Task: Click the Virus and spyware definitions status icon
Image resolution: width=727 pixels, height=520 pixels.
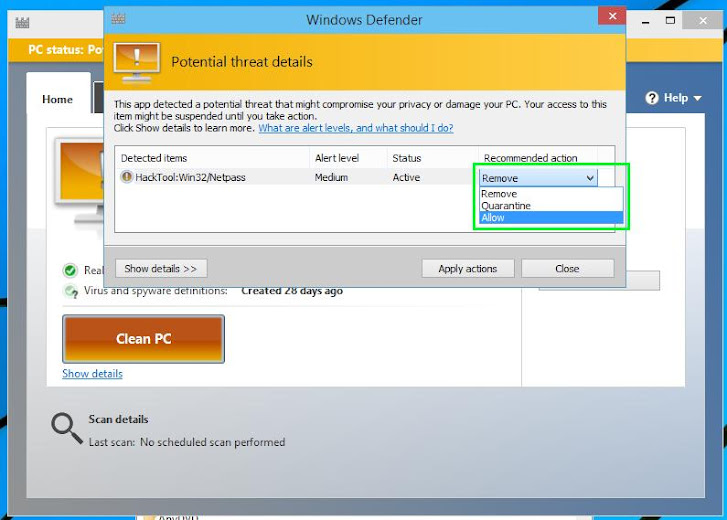Action: (71, 292)
